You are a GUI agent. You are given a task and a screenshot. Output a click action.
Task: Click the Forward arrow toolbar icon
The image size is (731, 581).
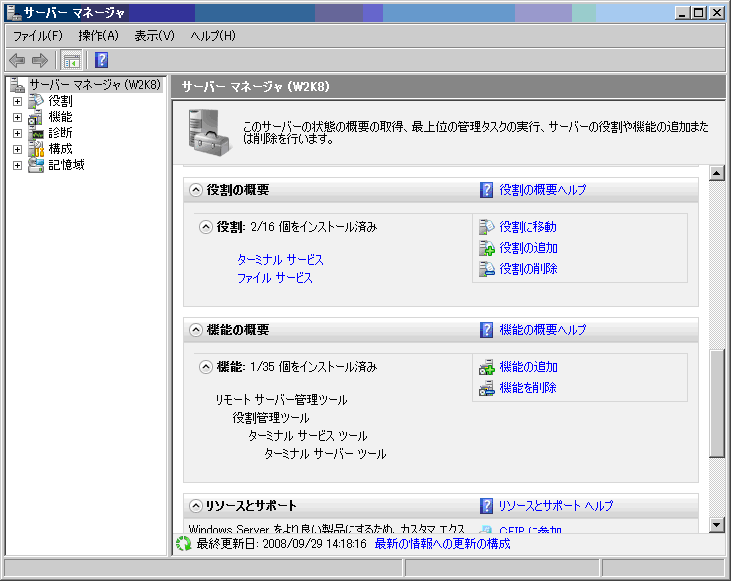point(40,60)
